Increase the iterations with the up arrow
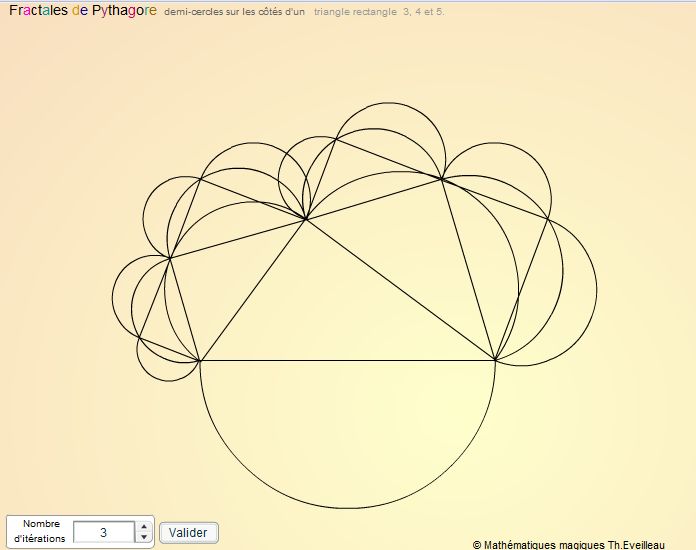Image resolution: width=696 pixels, height=550 pixels. tap(143, 527)
